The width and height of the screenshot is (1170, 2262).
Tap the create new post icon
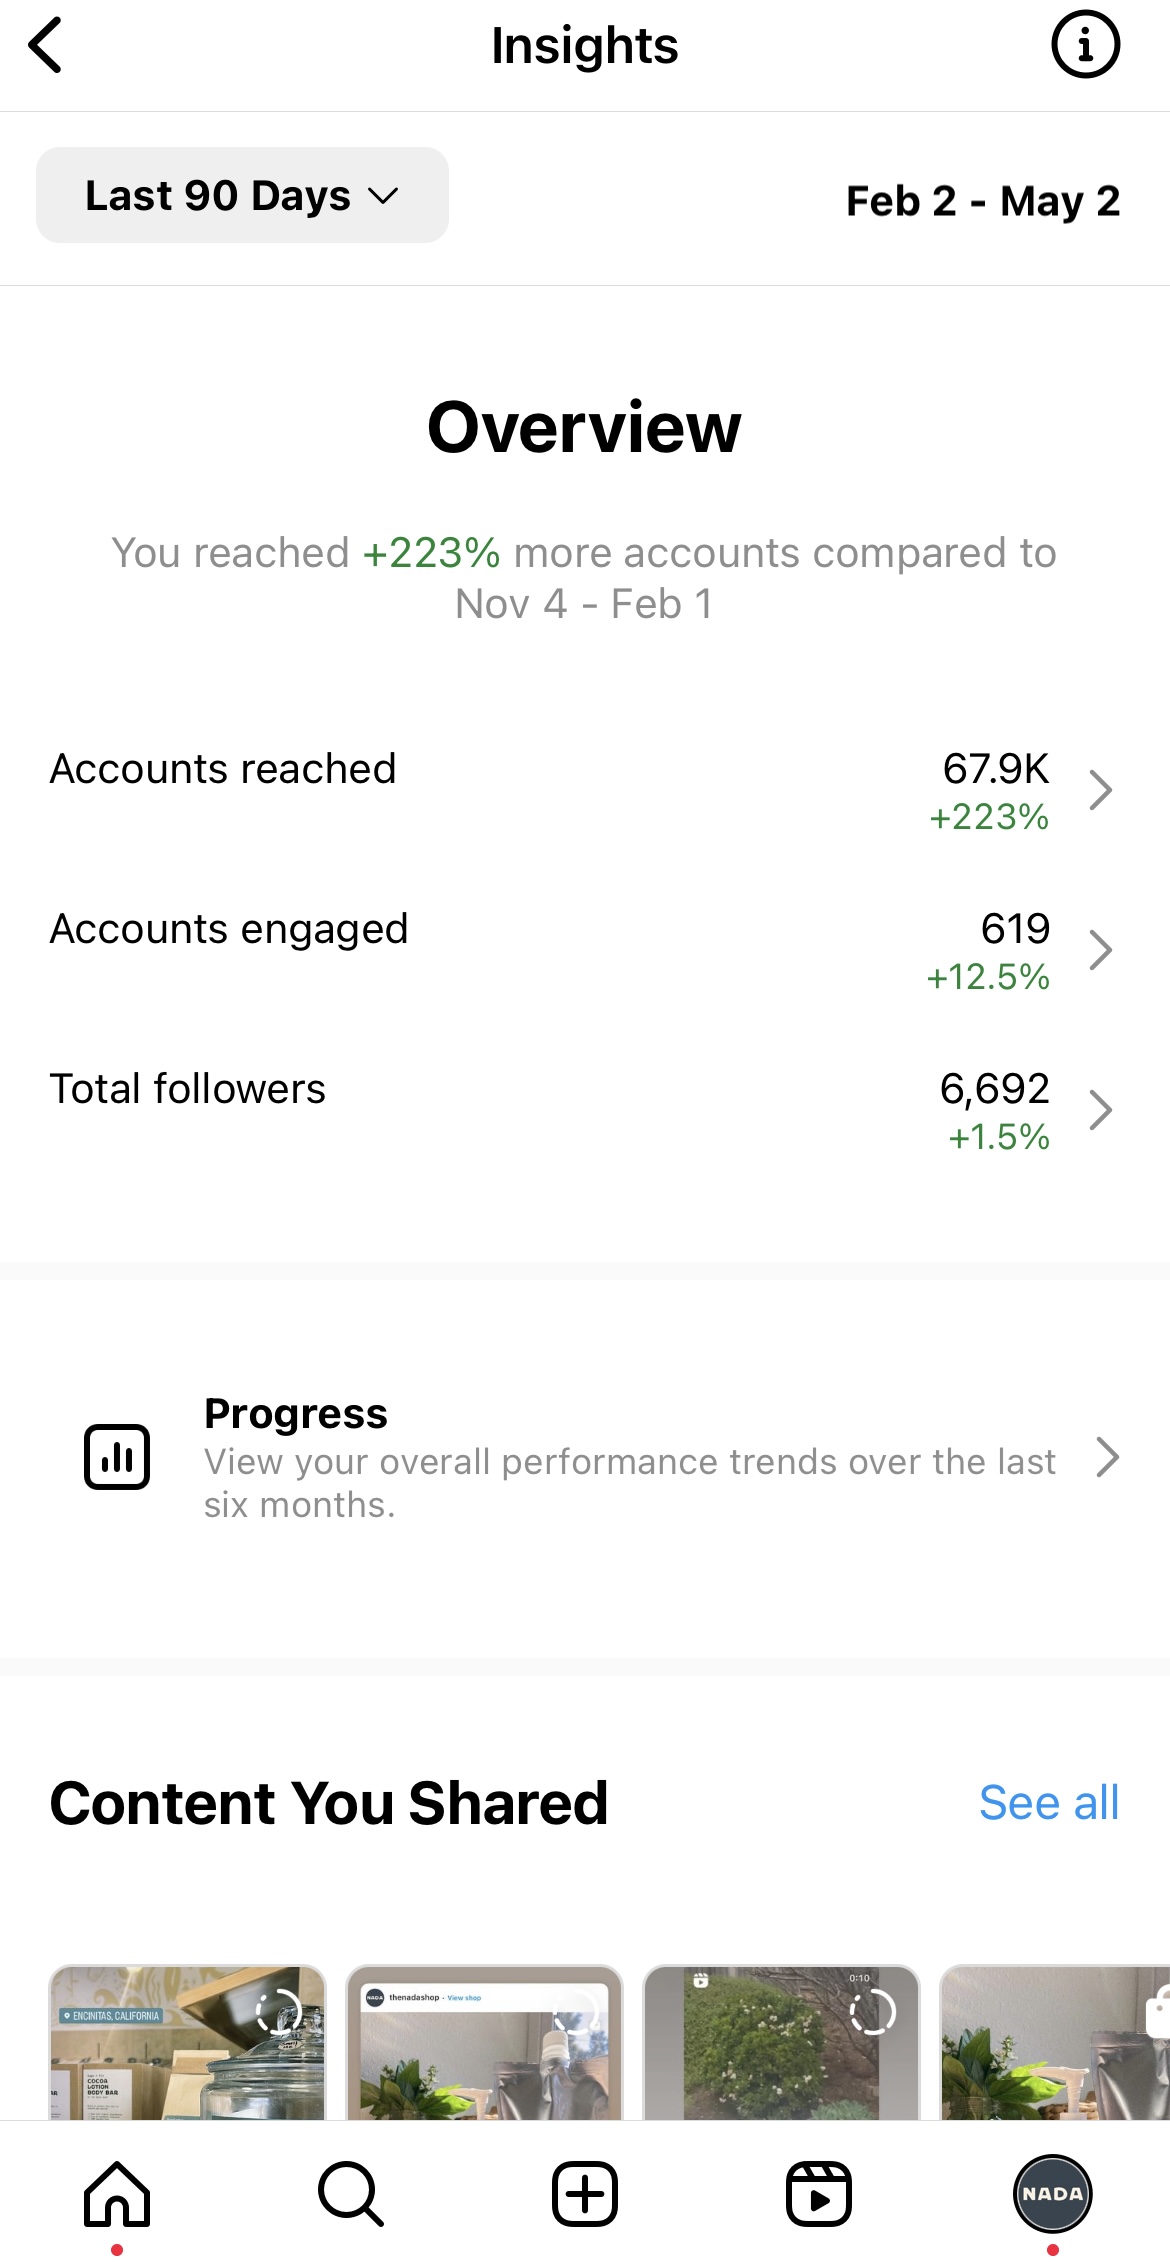(x=585, y=2194)
